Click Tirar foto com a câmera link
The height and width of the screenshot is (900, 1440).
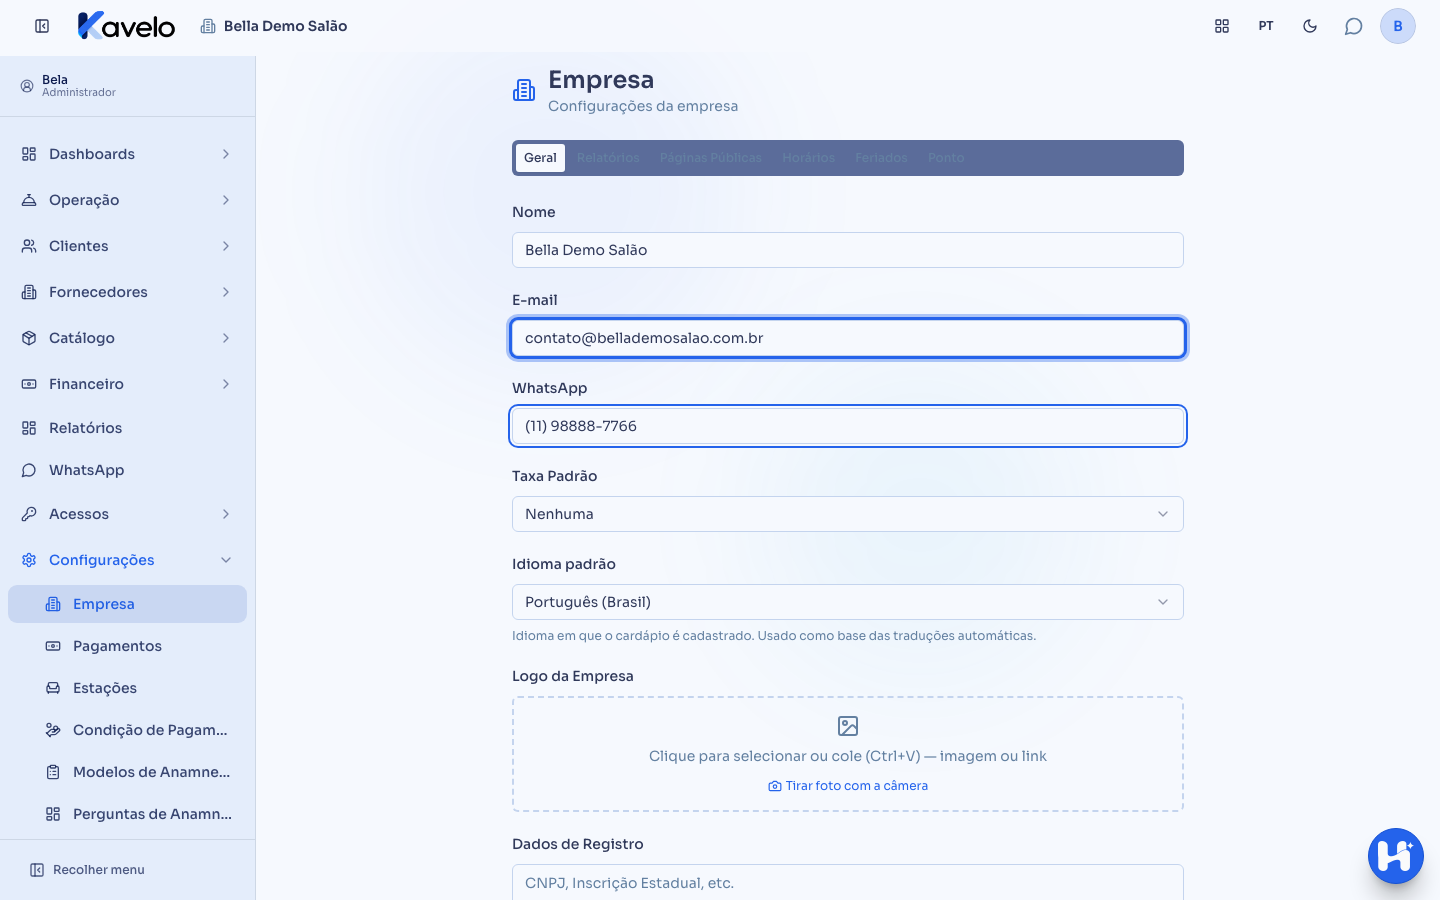848,786
